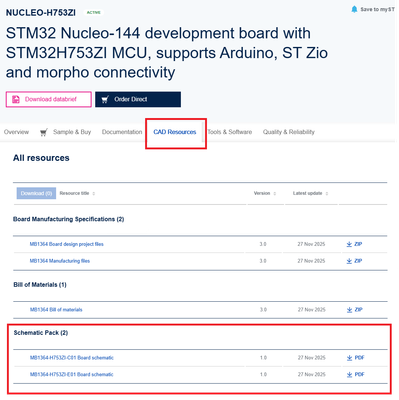This screenshot has height=400, width=399.
Task: Sort by Resource title column arrows
Action: pos(94,194)
